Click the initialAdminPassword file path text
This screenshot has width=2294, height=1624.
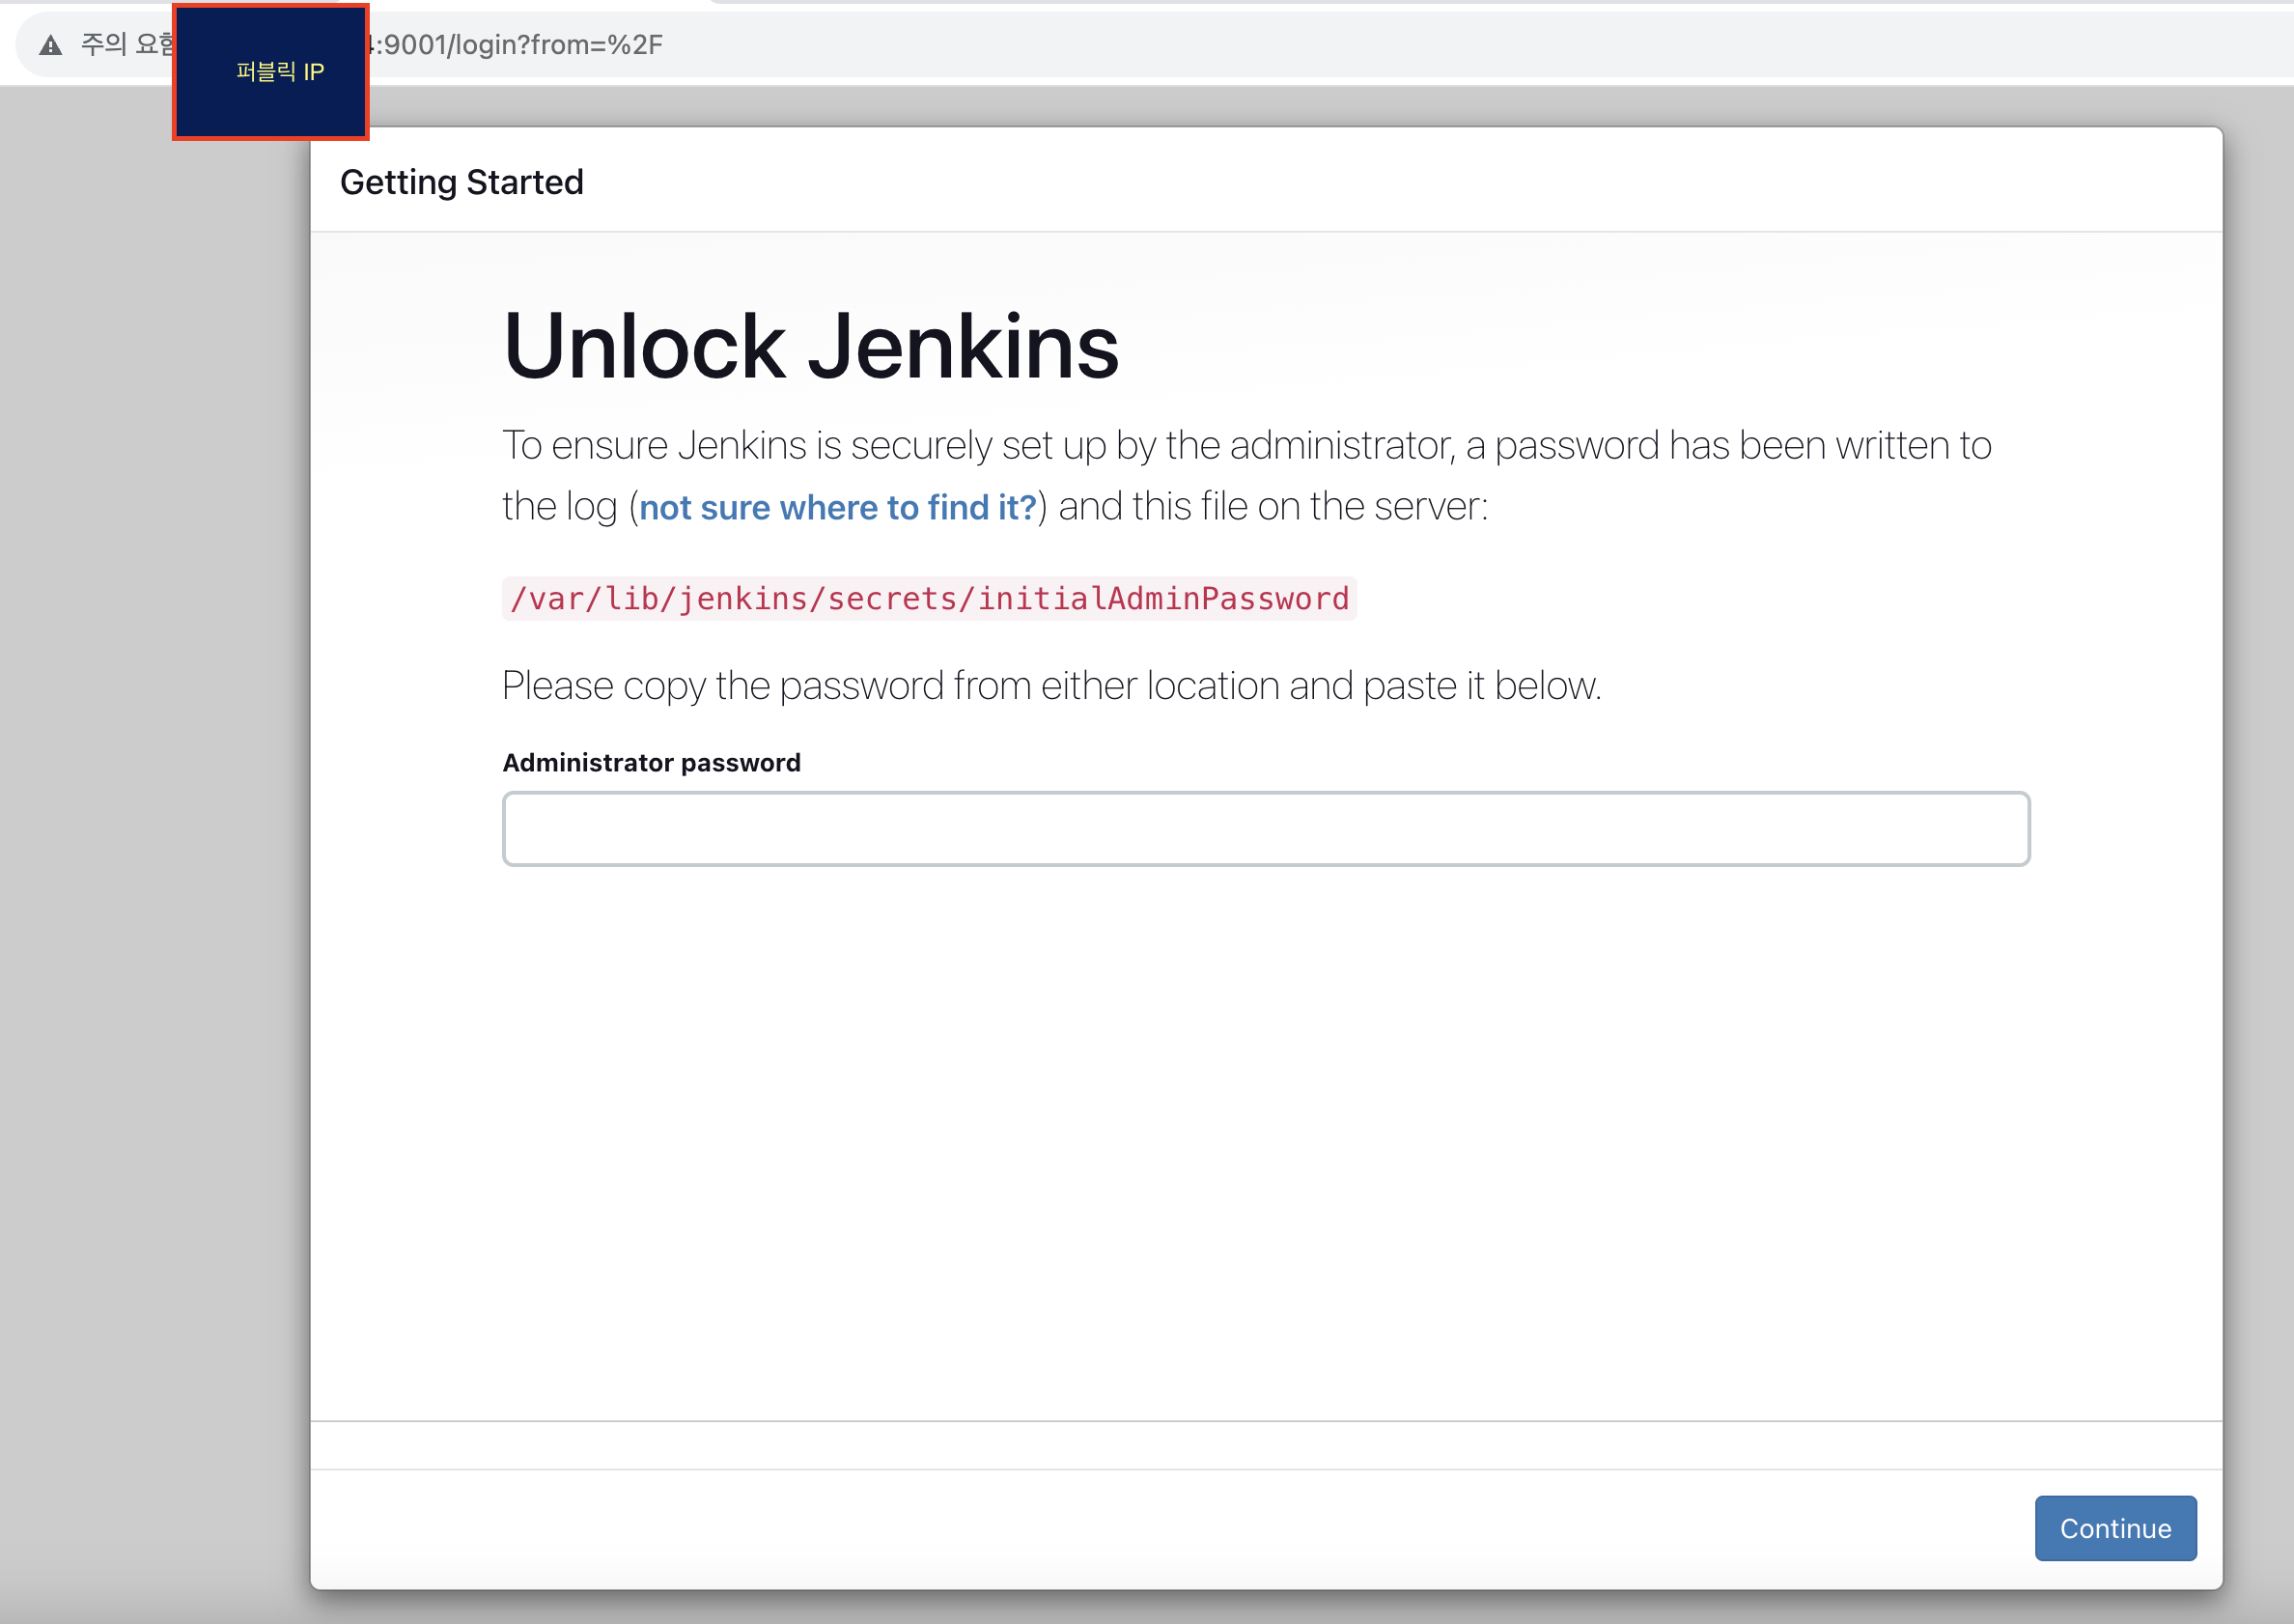[x=929, y=598]
